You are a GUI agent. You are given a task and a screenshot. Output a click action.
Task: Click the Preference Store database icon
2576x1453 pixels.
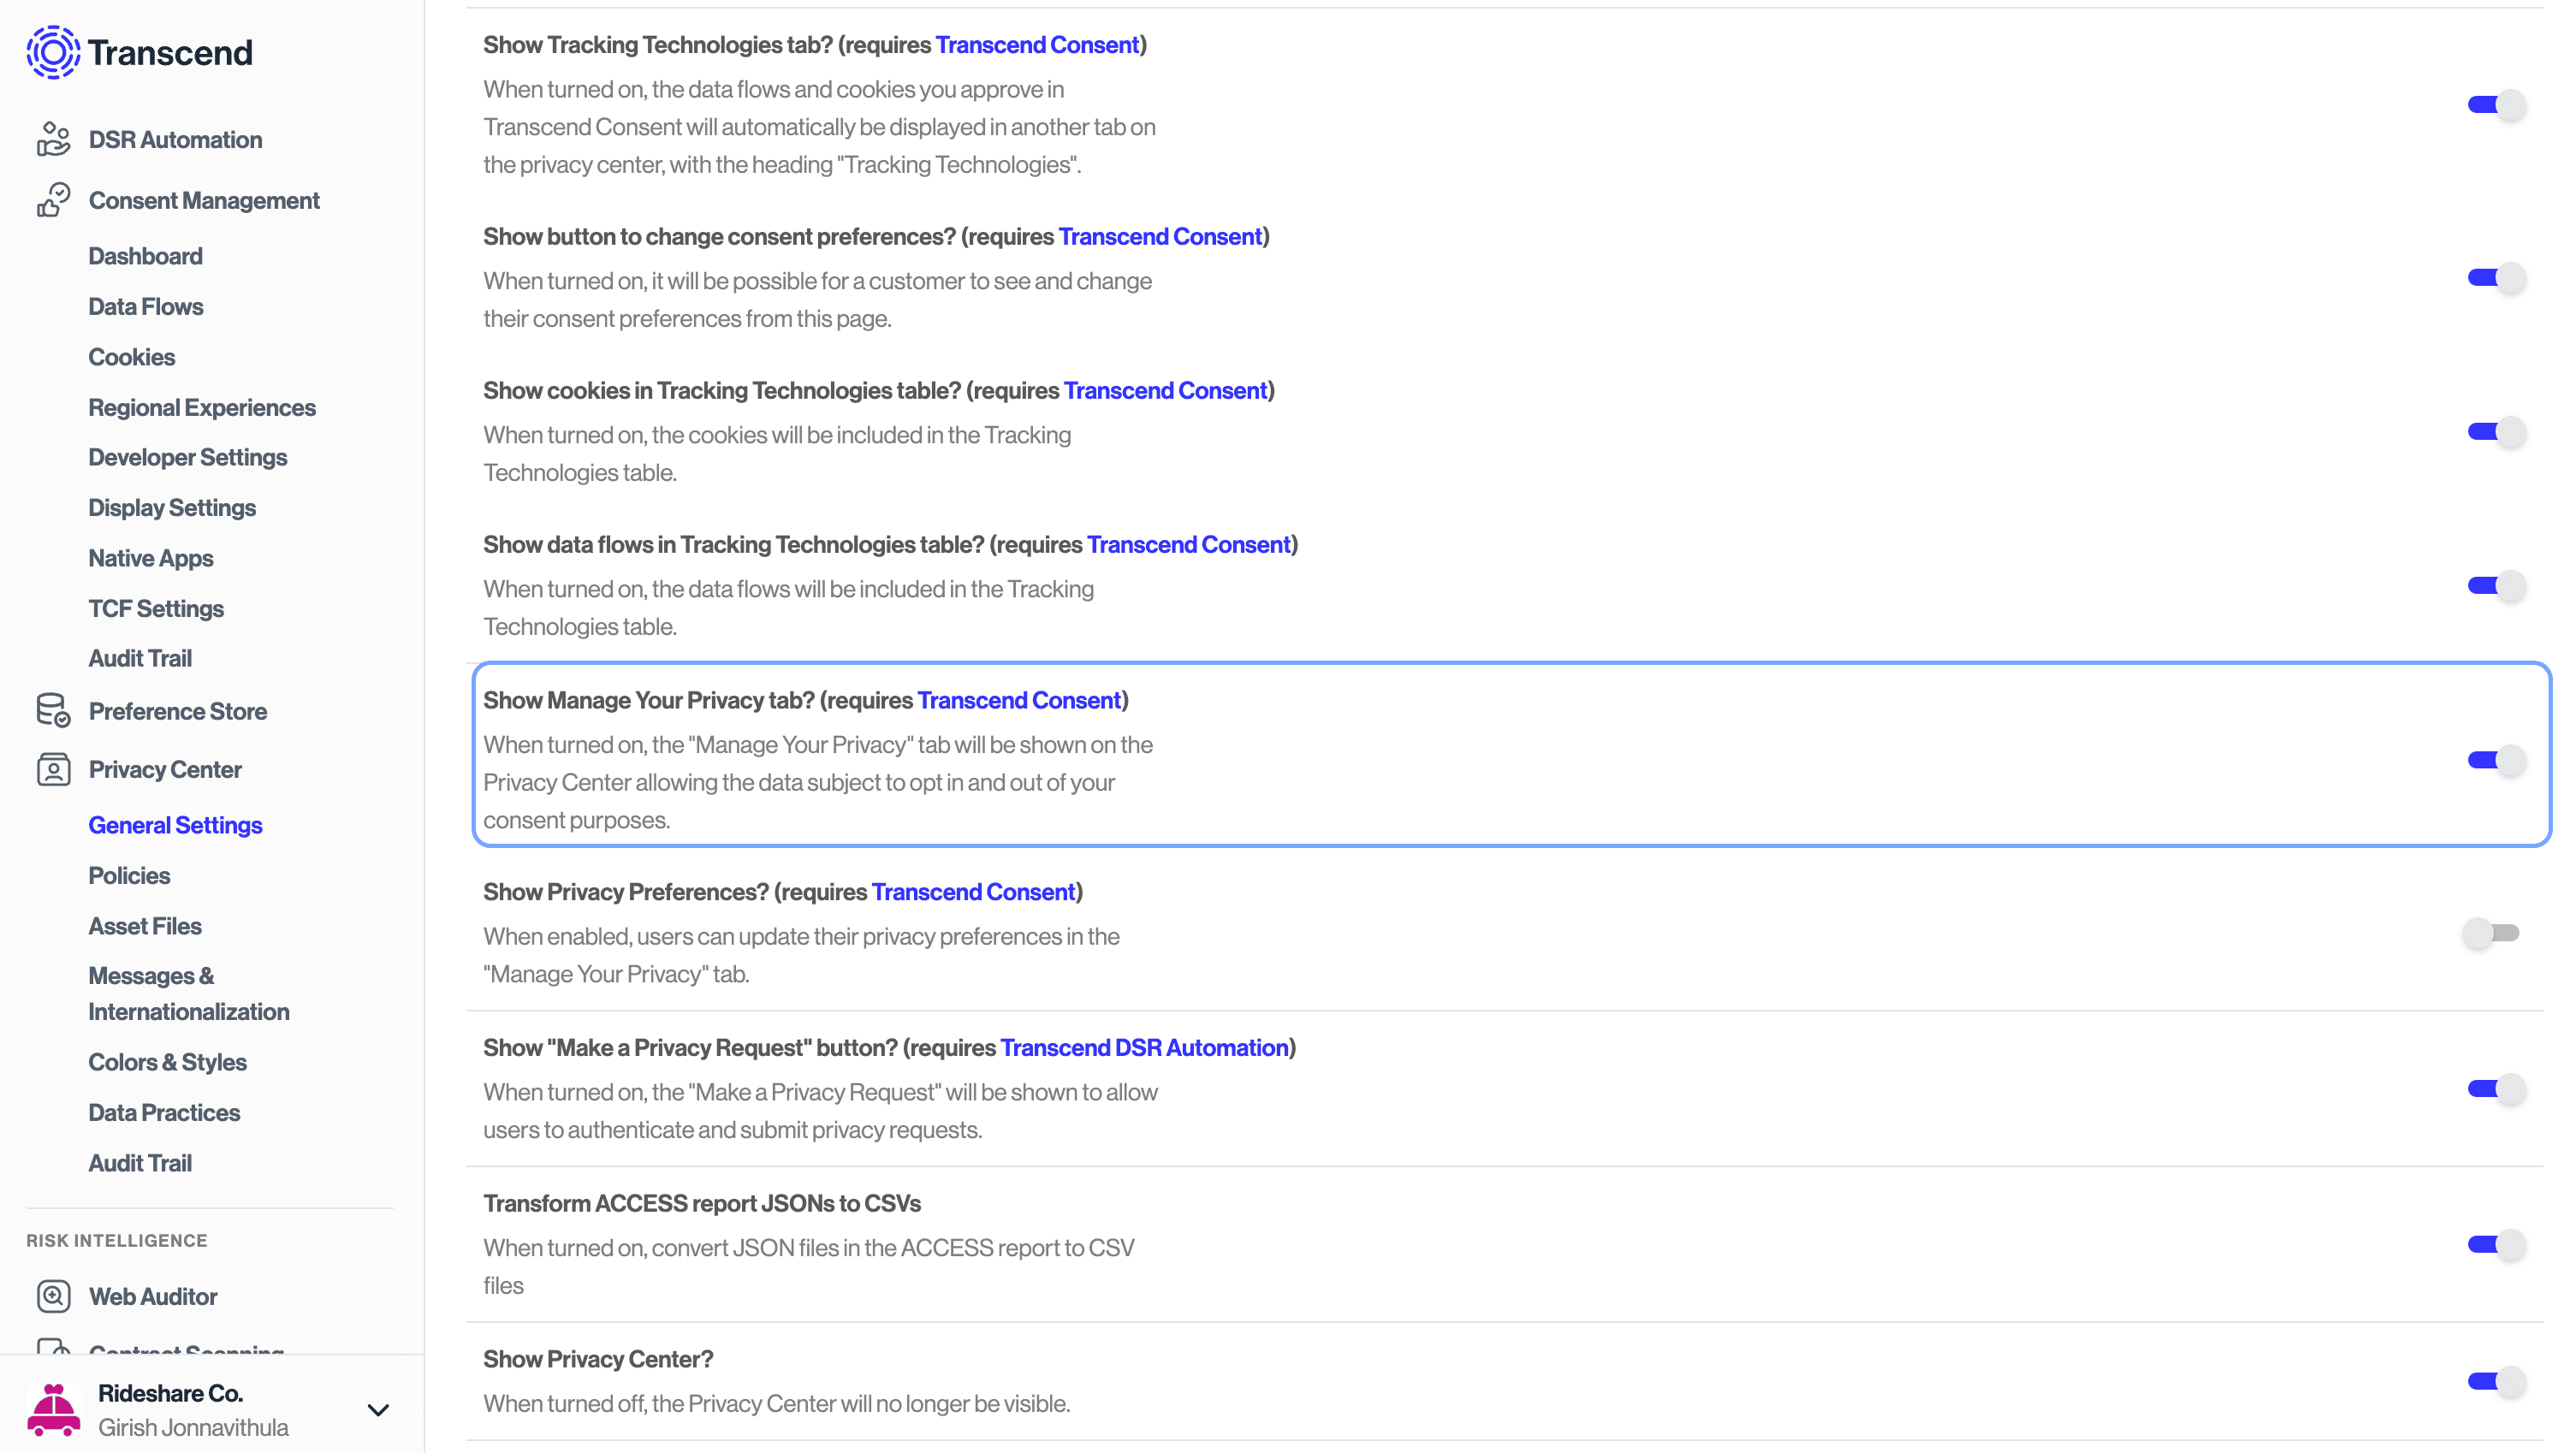(53, 710)
